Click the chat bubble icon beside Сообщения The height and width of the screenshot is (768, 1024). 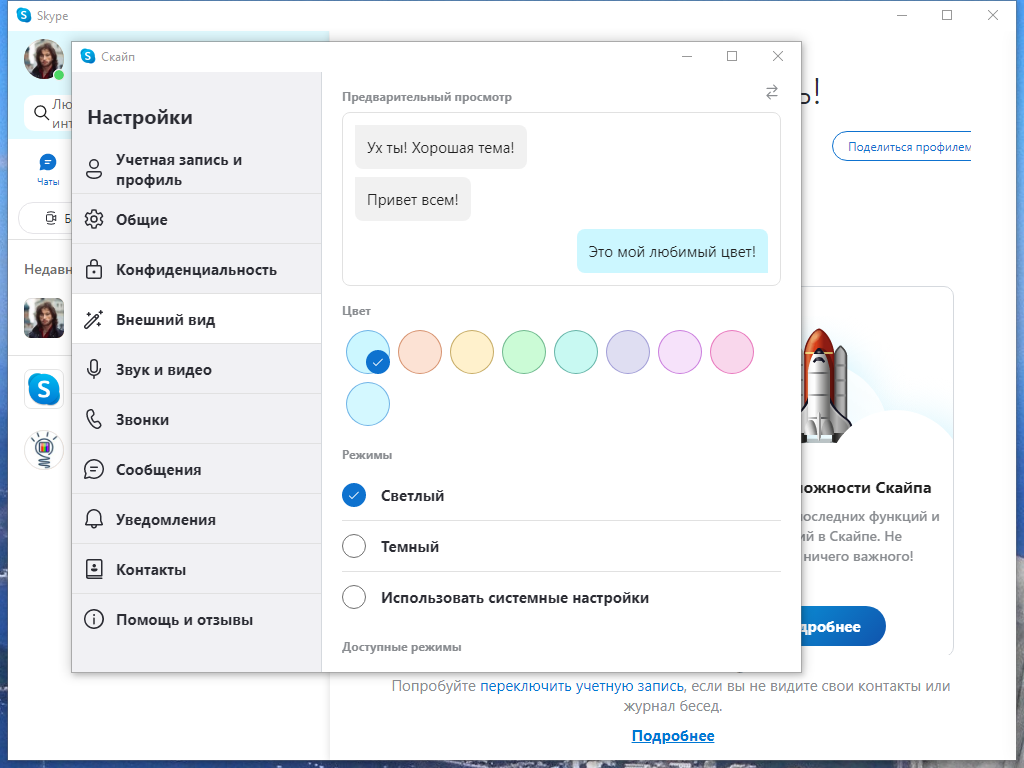94,470
